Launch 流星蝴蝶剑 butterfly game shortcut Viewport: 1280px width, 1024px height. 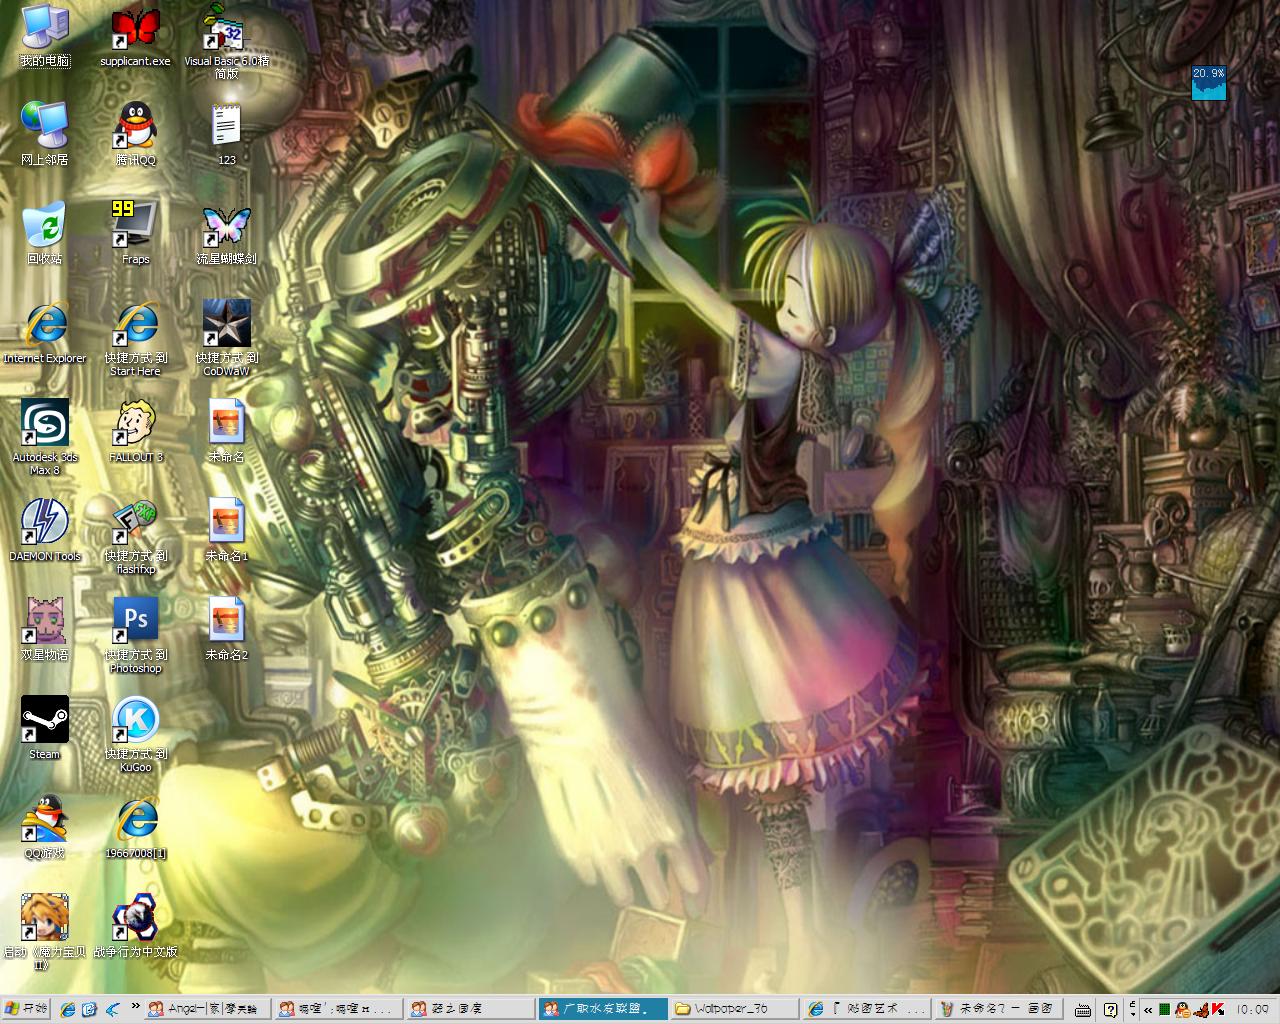click(227, 233)
